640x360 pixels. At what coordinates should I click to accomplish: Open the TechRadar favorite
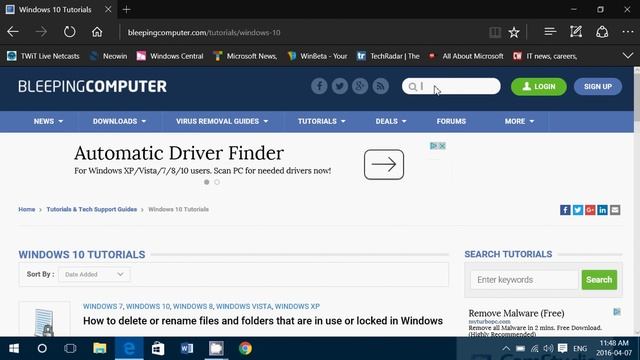click(x=388, y=56)
